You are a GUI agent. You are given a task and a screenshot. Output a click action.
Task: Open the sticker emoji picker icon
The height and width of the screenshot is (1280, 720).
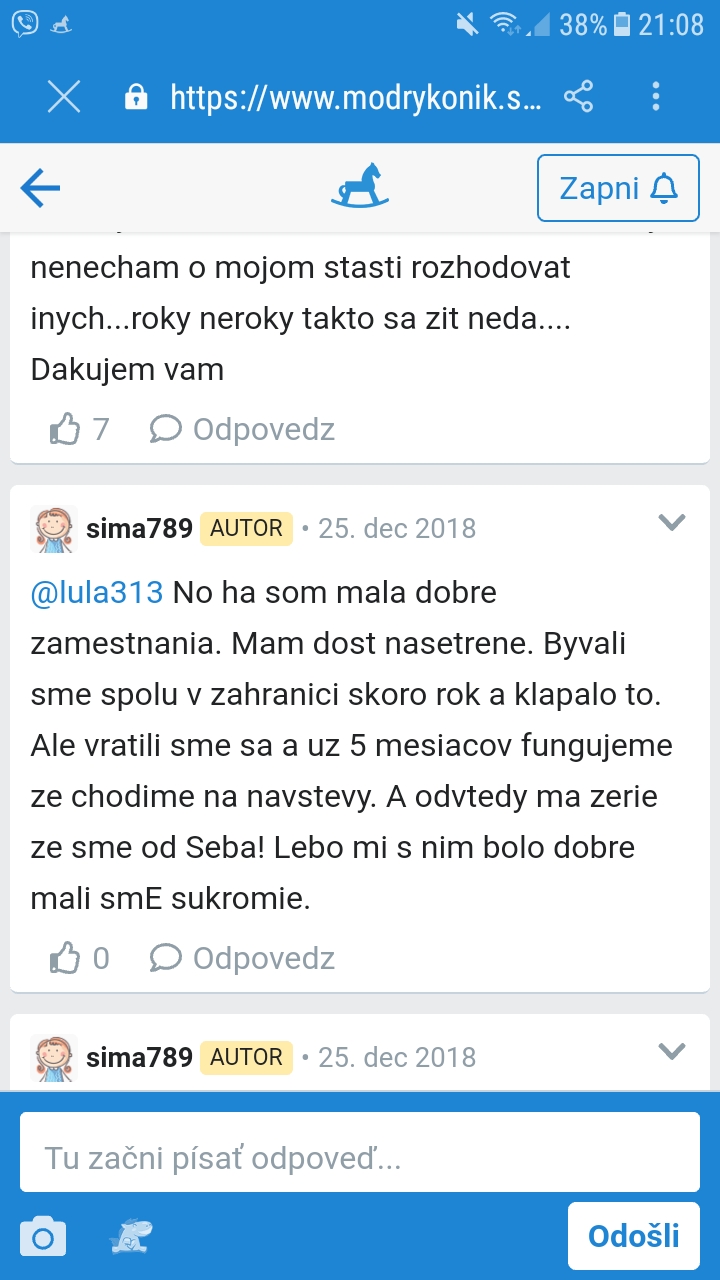[131, 1238]
